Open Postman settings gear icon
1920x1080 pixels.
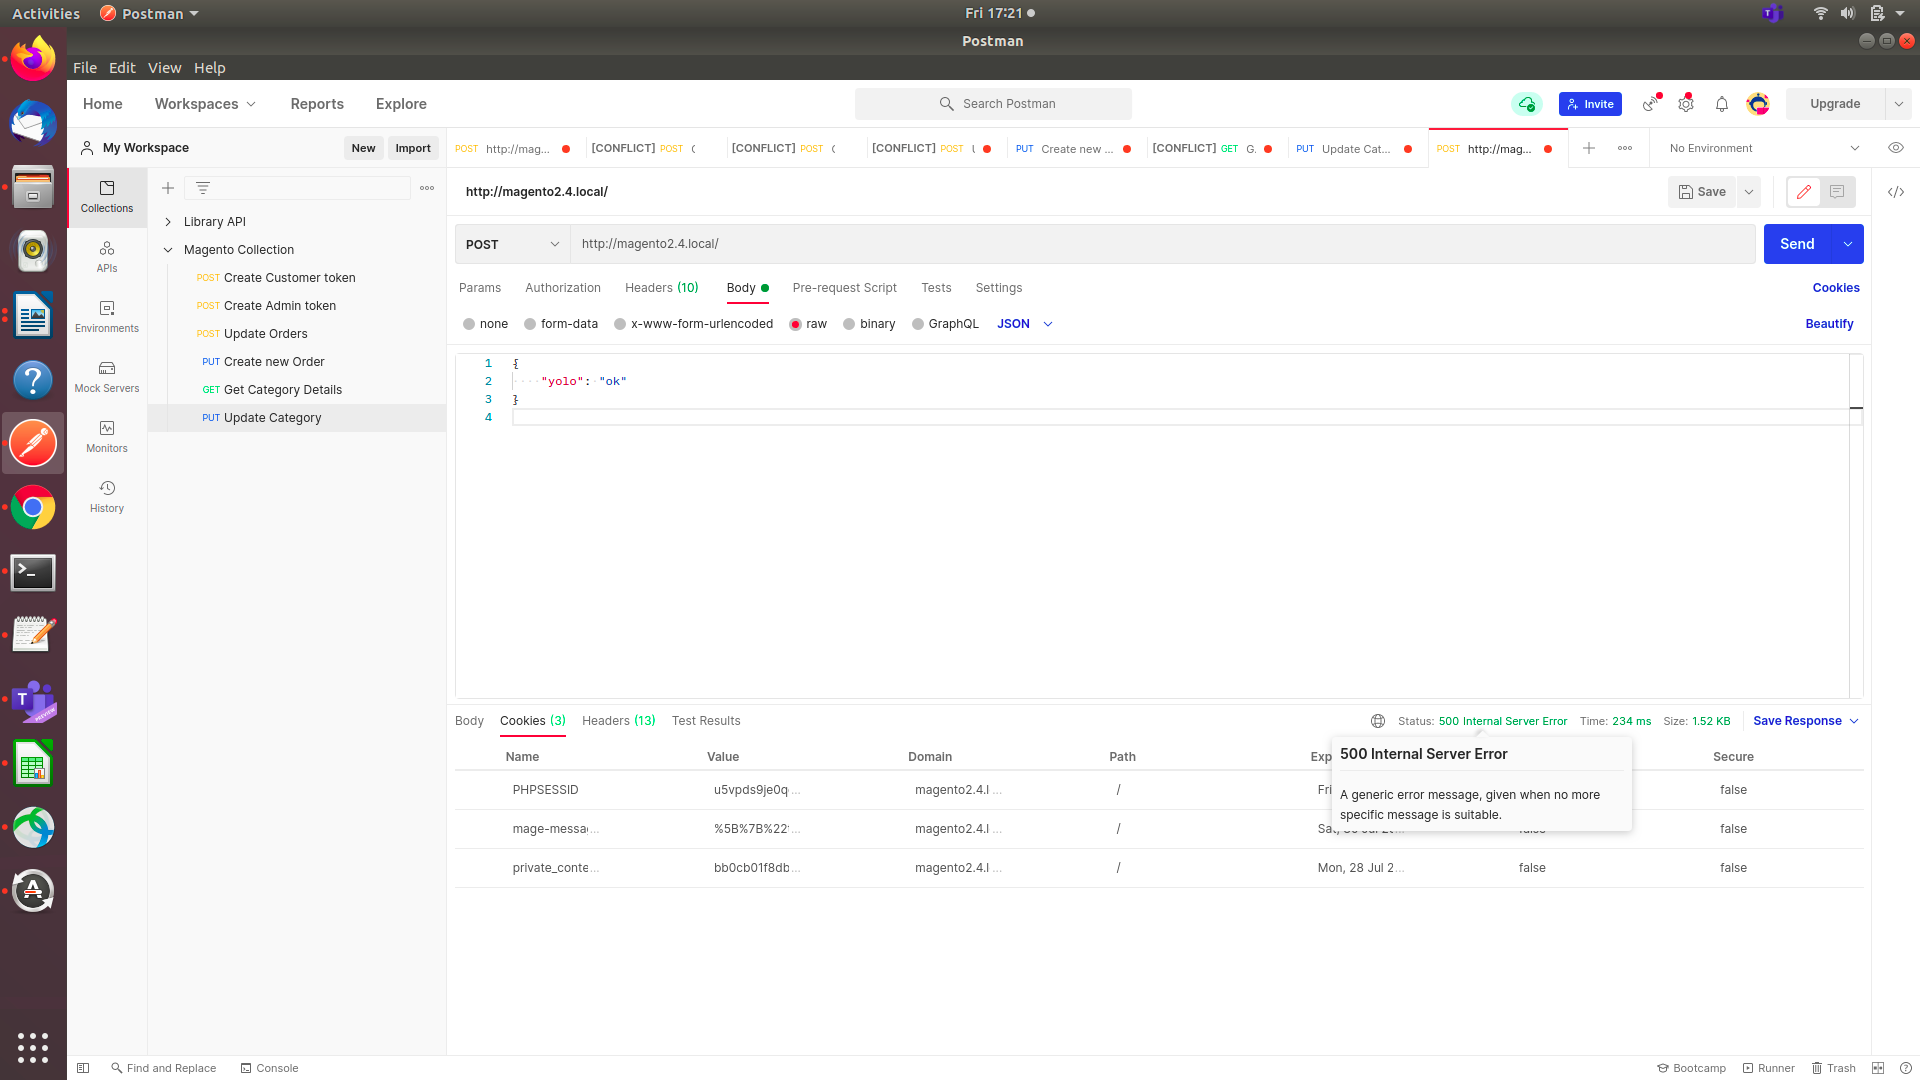(x=1686, y=104)
